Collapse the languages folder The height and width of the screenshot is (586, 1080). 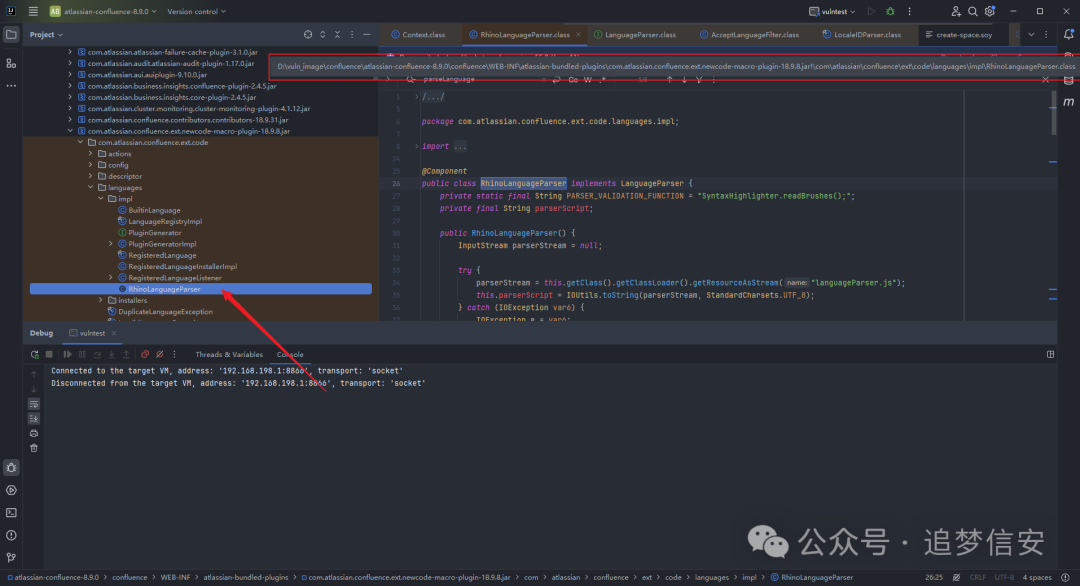tap(91, 187)
